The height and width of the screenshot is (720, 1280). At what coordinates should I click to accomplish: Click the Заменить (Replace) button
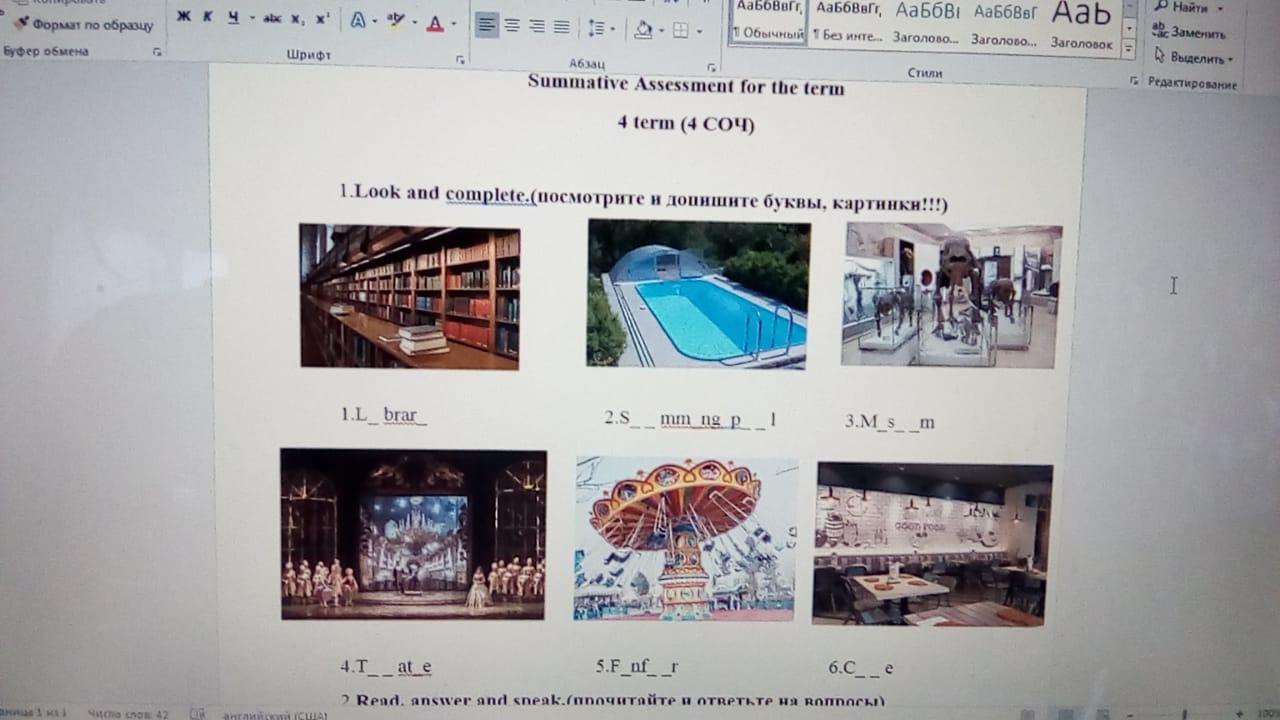[x=1190, y=33]
